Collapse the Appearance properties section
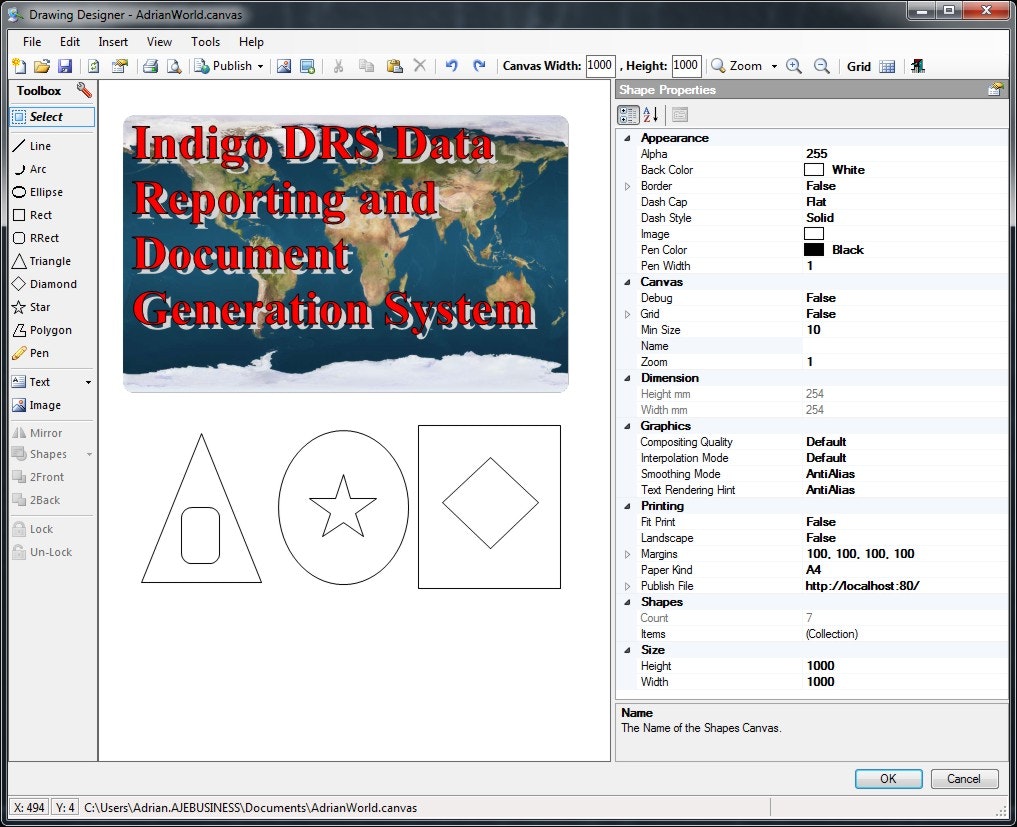1017x827 pixels. [625, 137]
